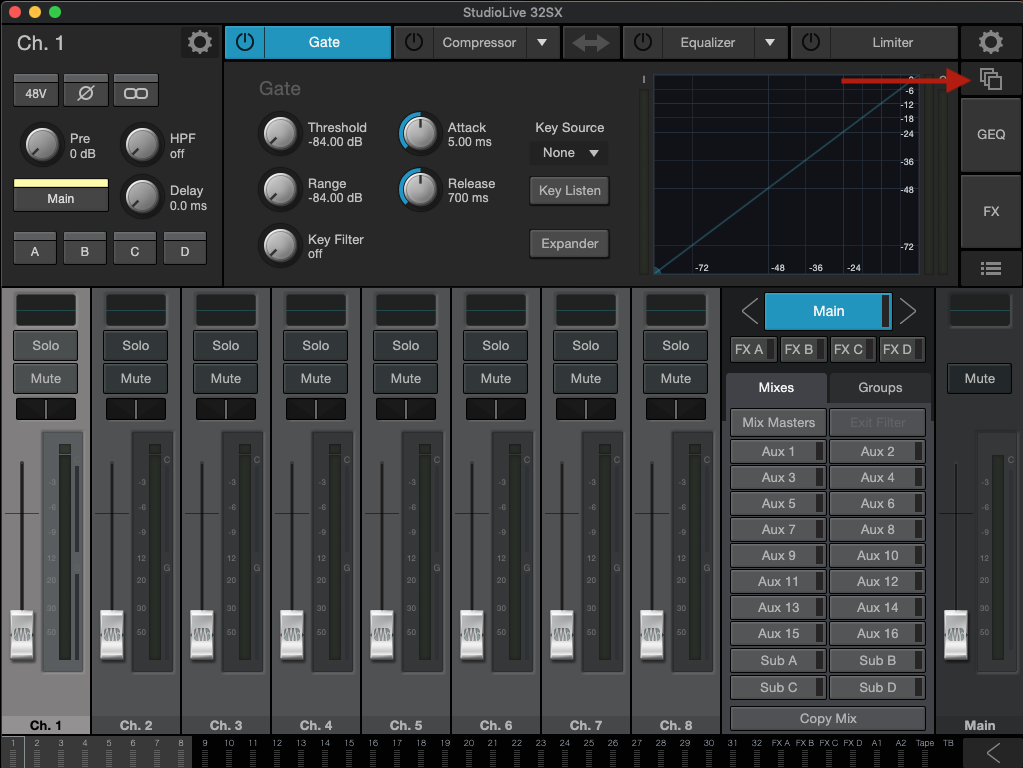Open the Key Source None dropdown
This screenshot has height=768, width=1023.
tap(570, 153)
